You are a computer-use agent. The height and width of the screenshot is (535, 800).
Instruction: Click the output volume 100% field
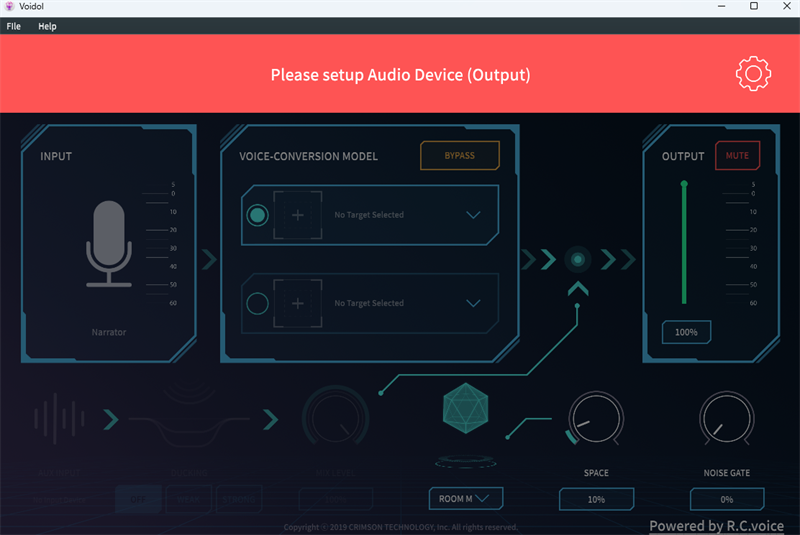coord(686,332)
